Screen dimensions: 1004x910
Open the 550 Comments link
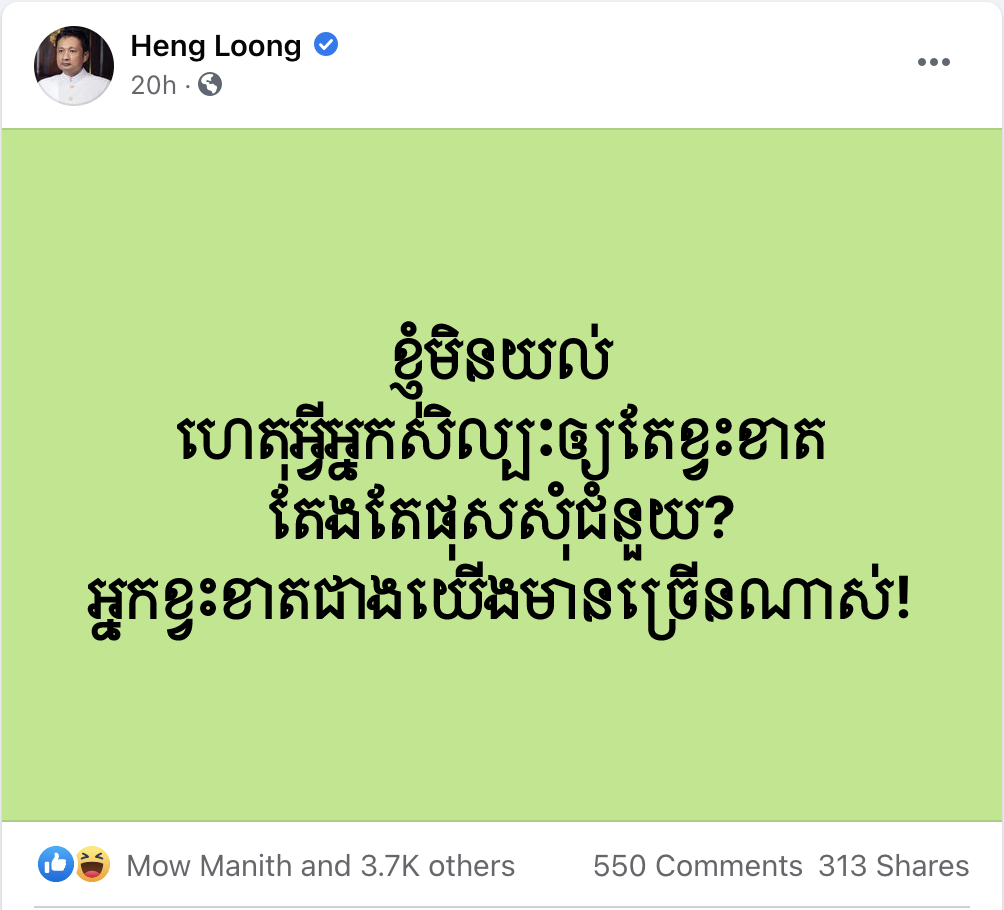click(697, 866)
